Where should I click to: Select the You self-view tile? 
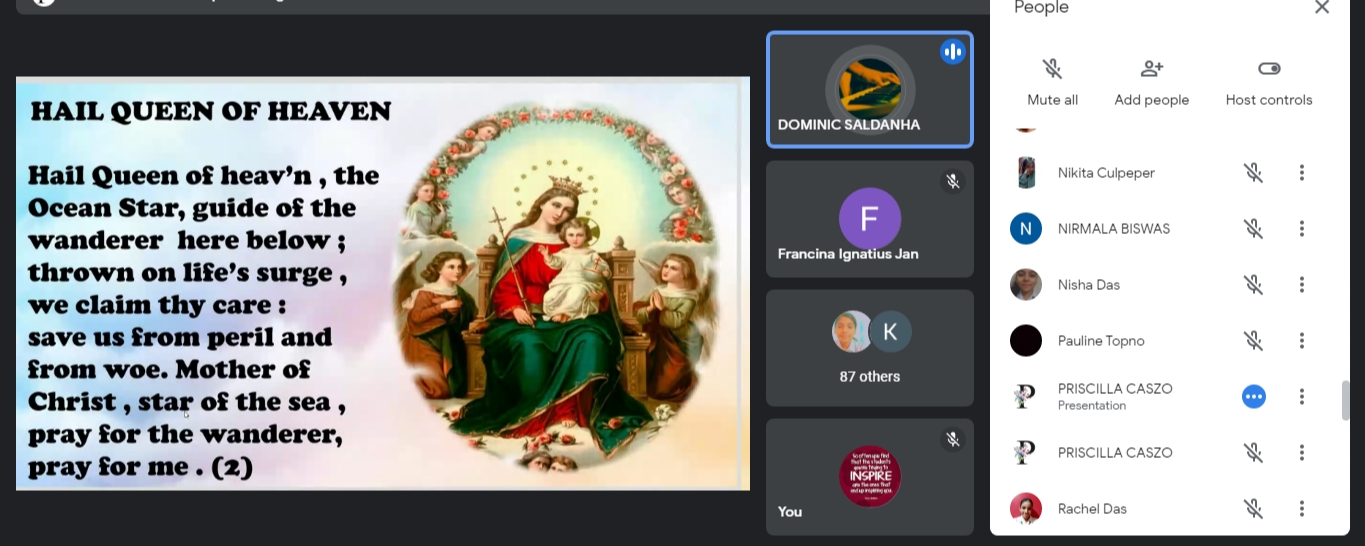[x=870, y=477]
